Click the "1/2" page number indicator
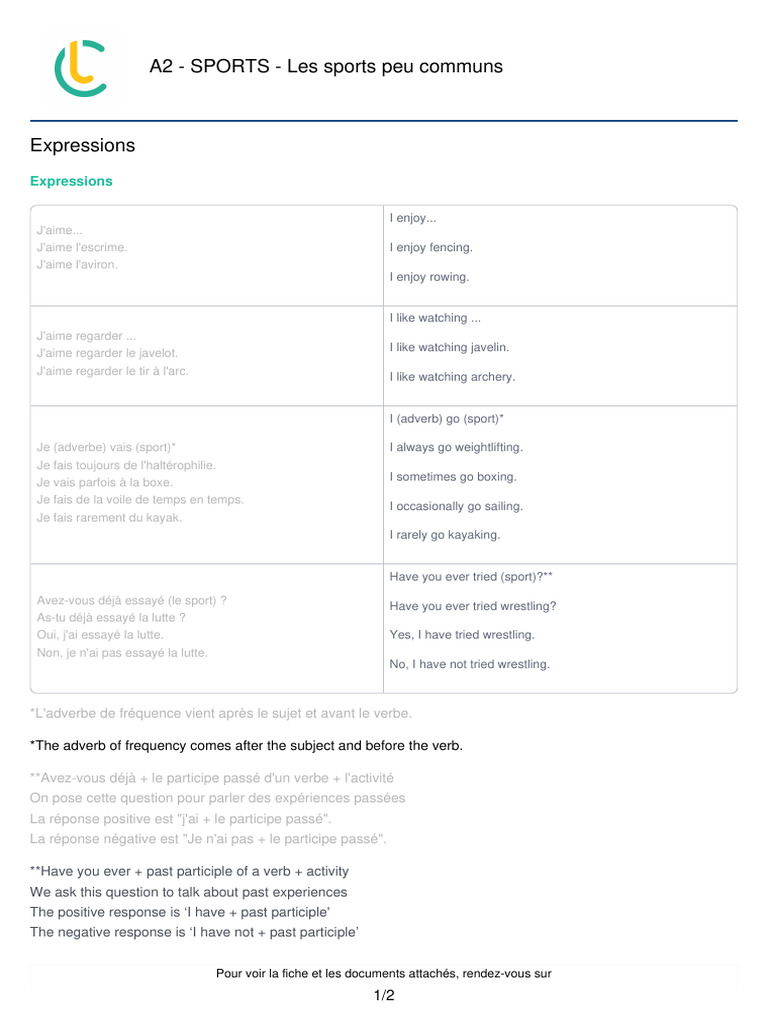 (x=384, y=996)
